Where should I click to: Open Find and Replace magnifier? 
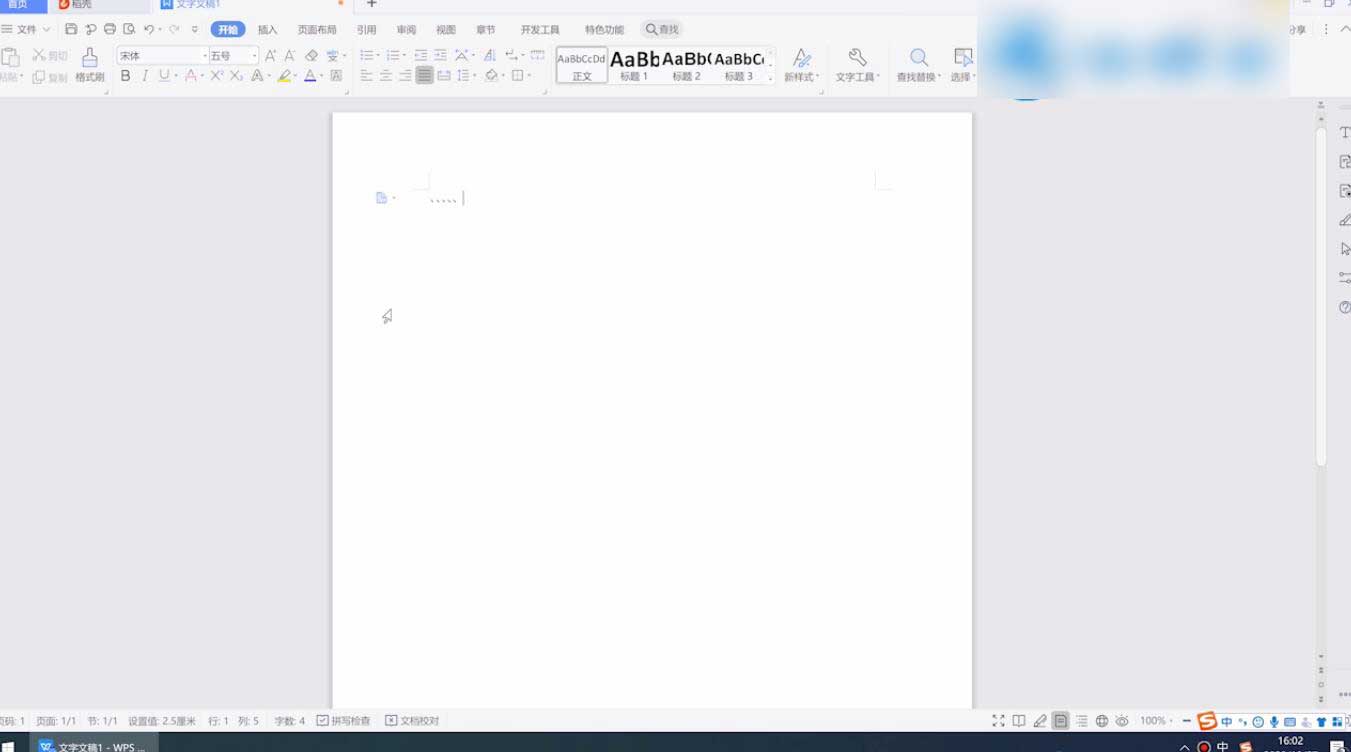point(918,64)
